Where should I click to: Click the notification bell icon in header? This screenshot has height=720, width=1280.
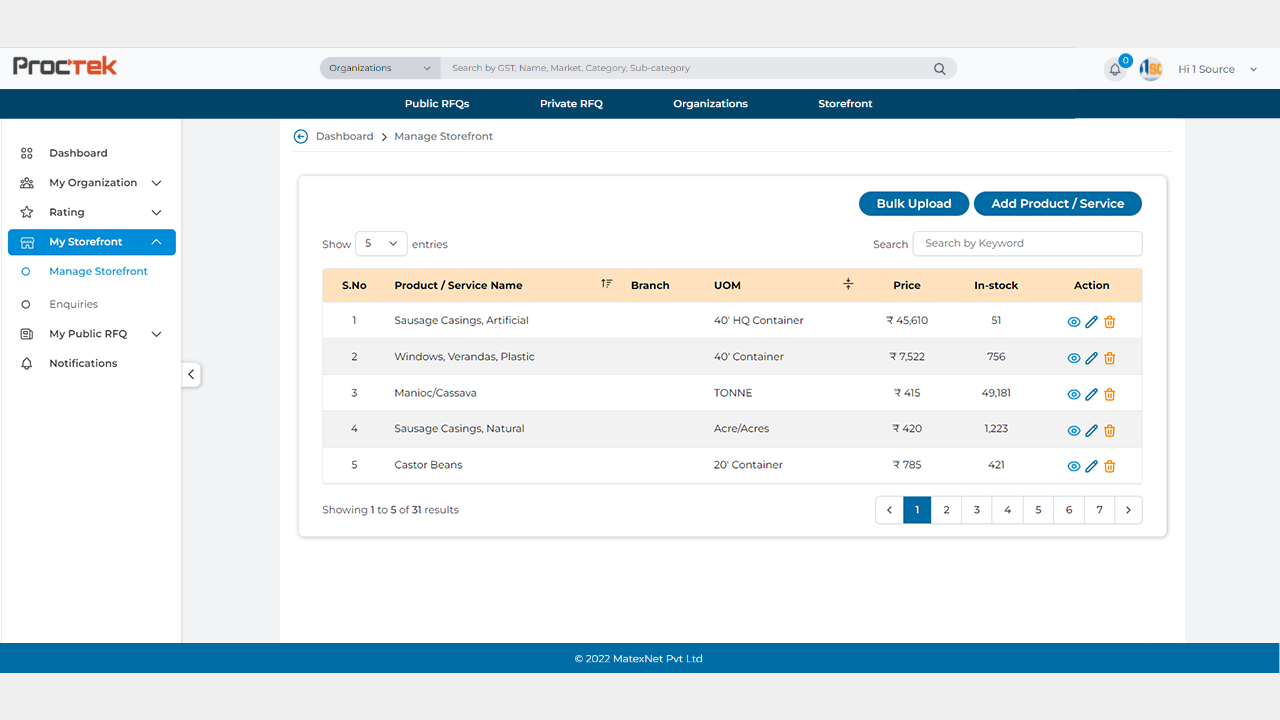1115,70
